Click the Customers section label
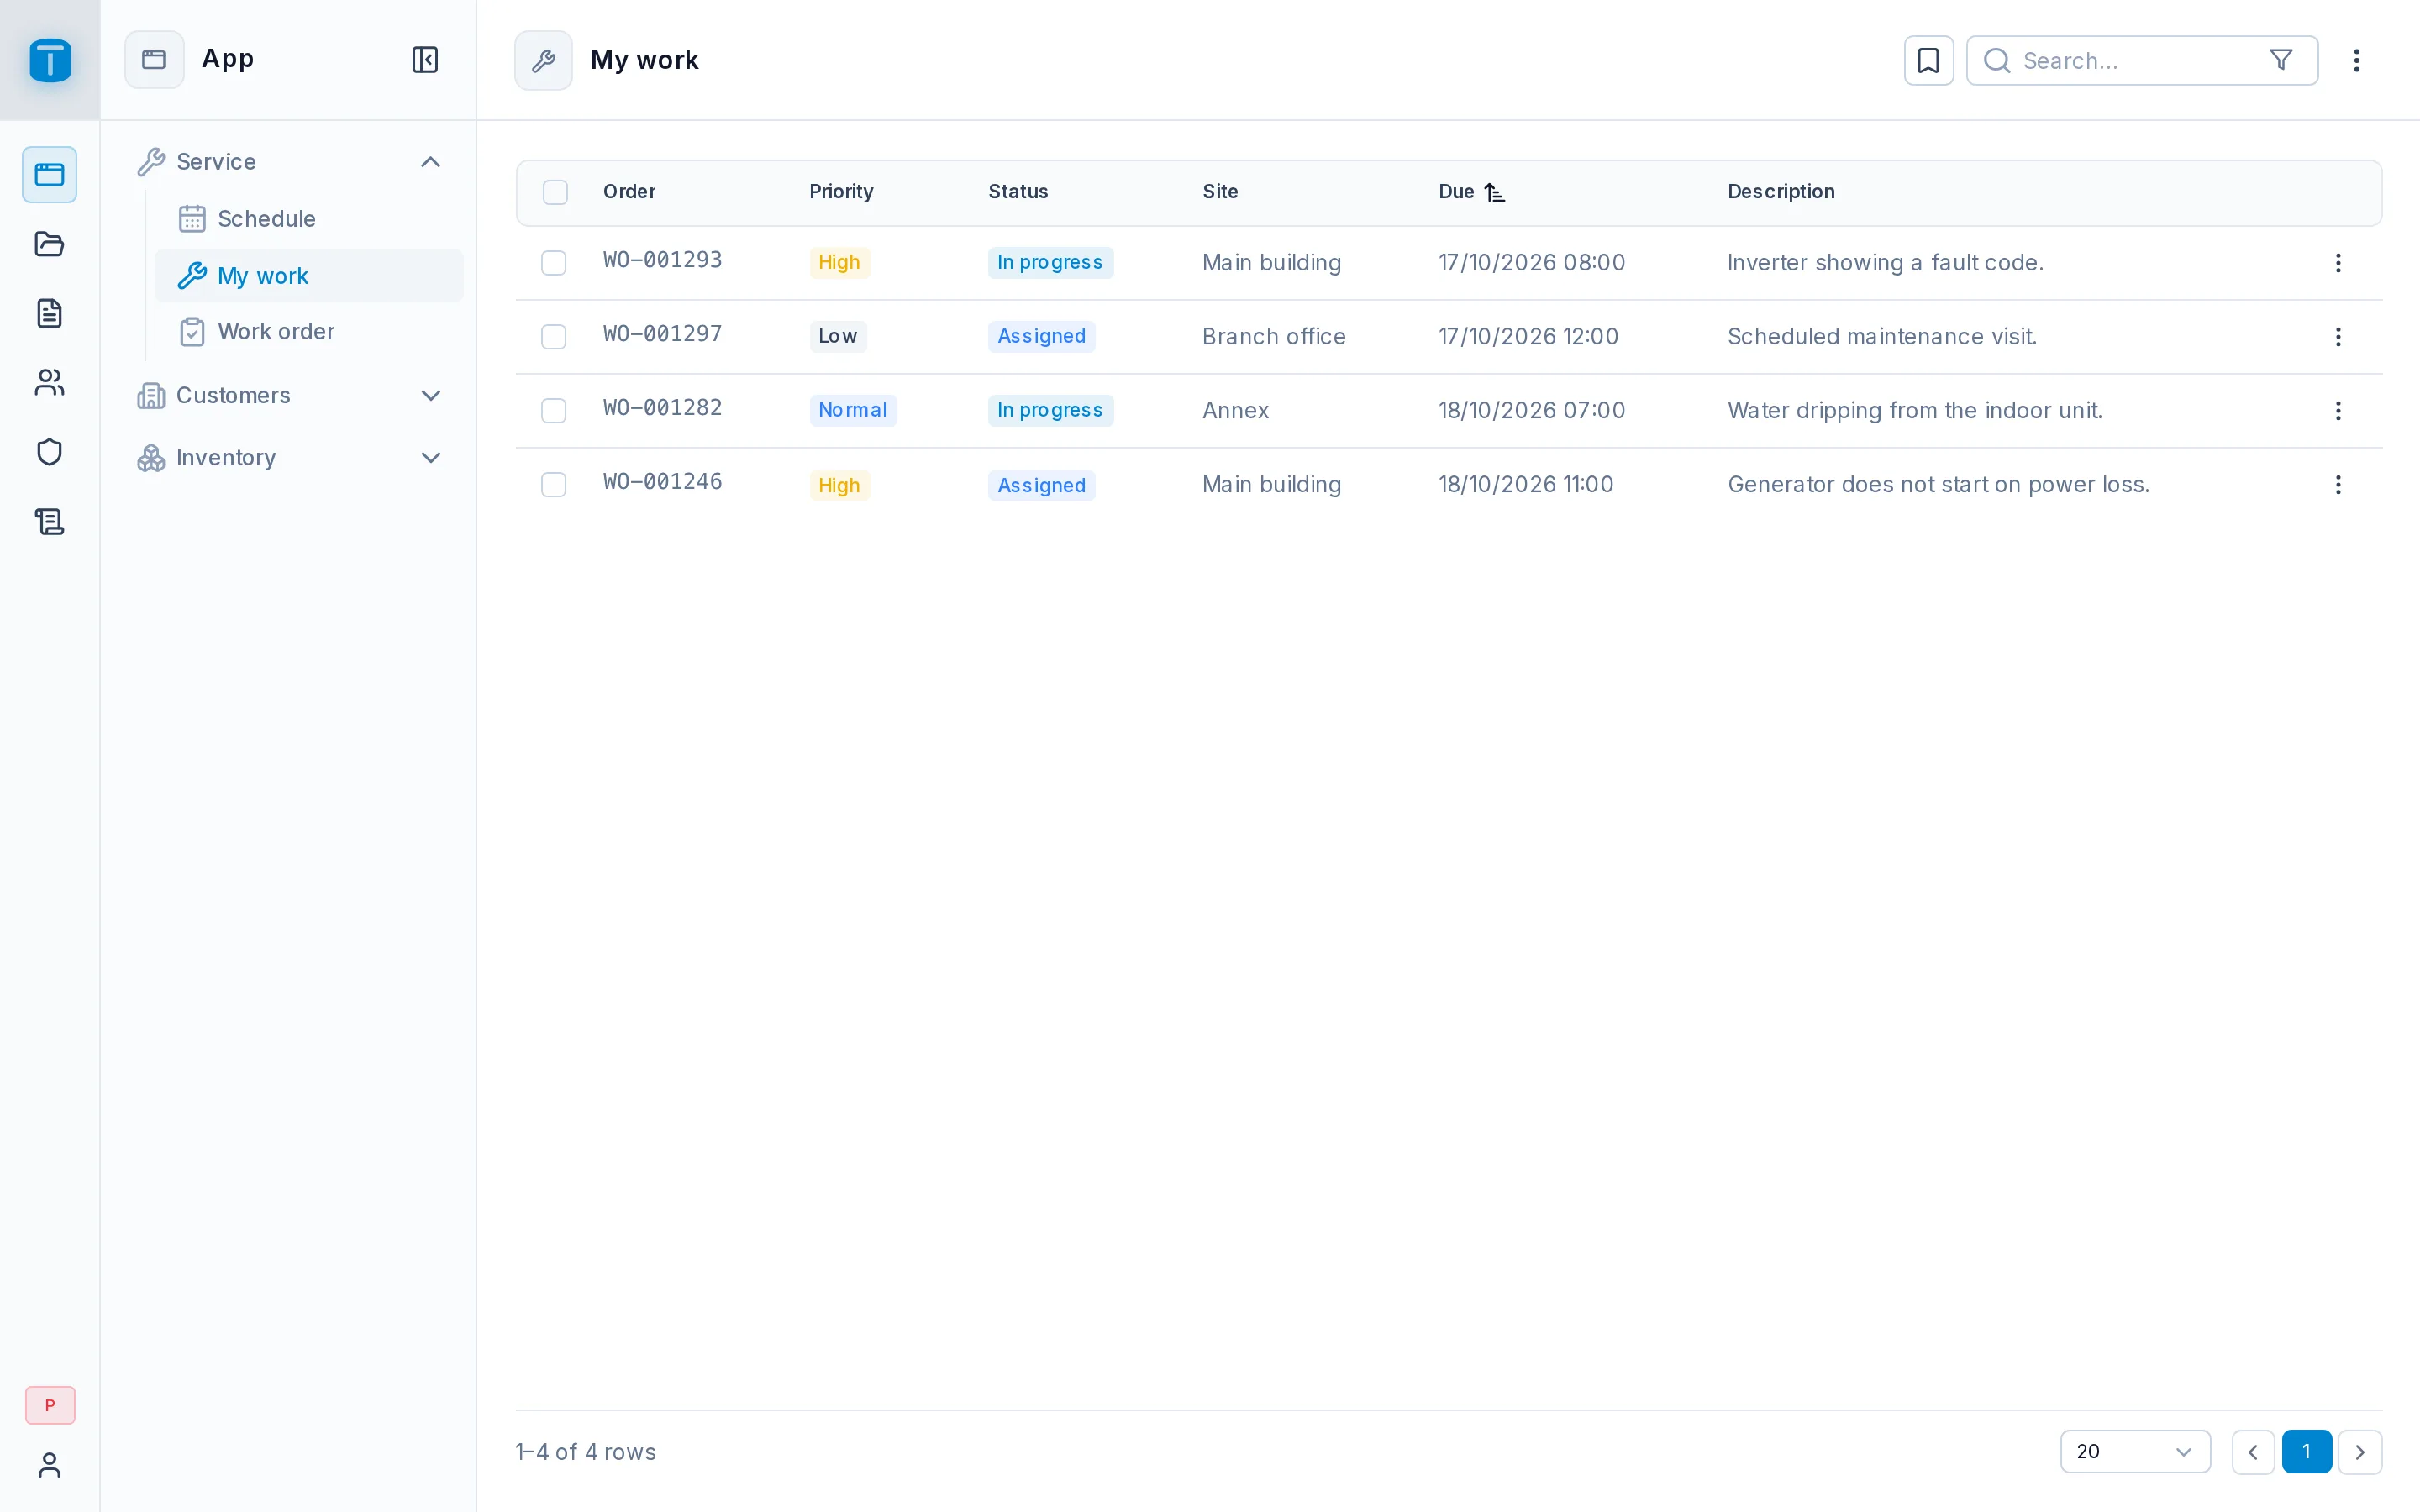Screen dimensions: 2420x1512 (233, 396)
